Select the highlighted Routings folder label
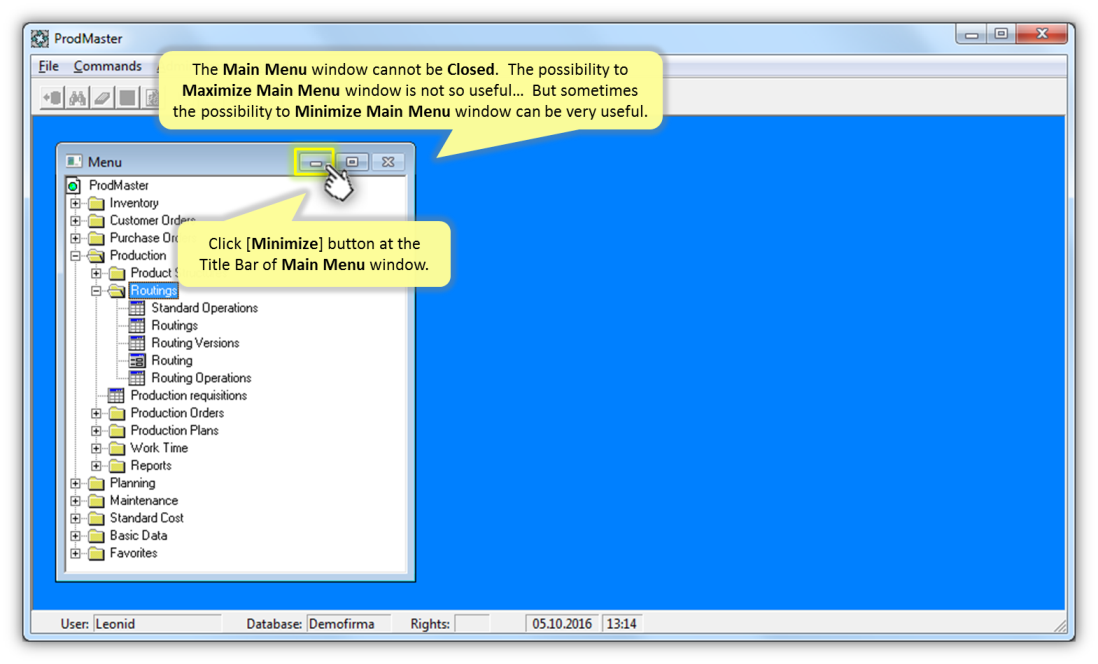The width and height of the screenshot is (1098, 664). (x=153, y=291)
